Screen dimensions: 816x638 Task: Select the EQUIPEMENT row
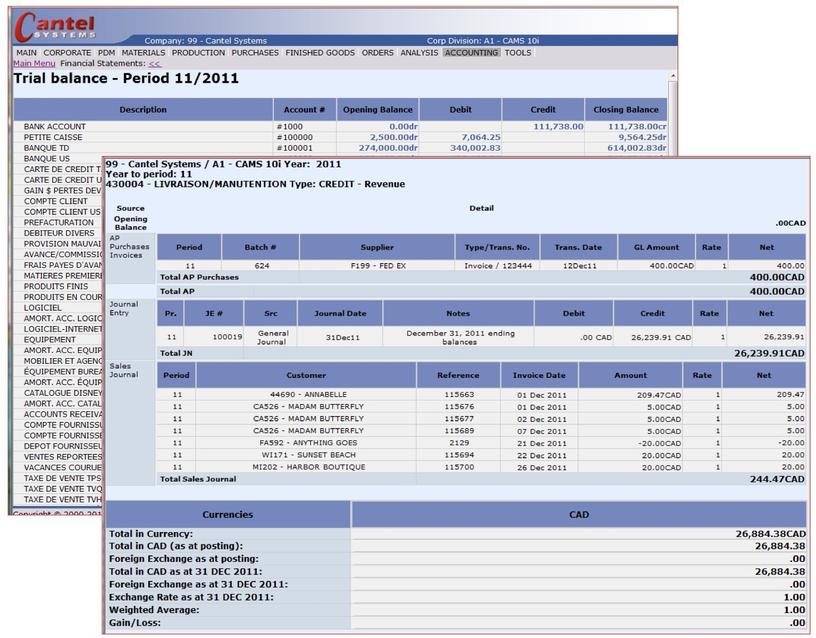(x=49, y=340)
